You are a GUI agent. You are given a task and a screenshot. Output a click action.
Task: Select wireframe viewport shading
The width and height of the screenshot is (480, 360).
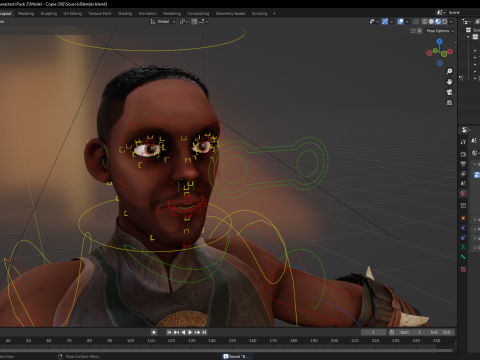pyautogui.click(x=425, y=21)
